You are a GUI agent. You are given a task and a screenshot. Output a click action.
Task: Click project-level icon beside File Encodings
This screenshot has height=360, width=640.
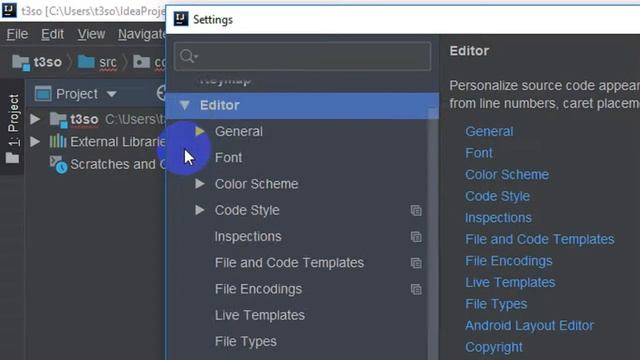click(416, 289)
